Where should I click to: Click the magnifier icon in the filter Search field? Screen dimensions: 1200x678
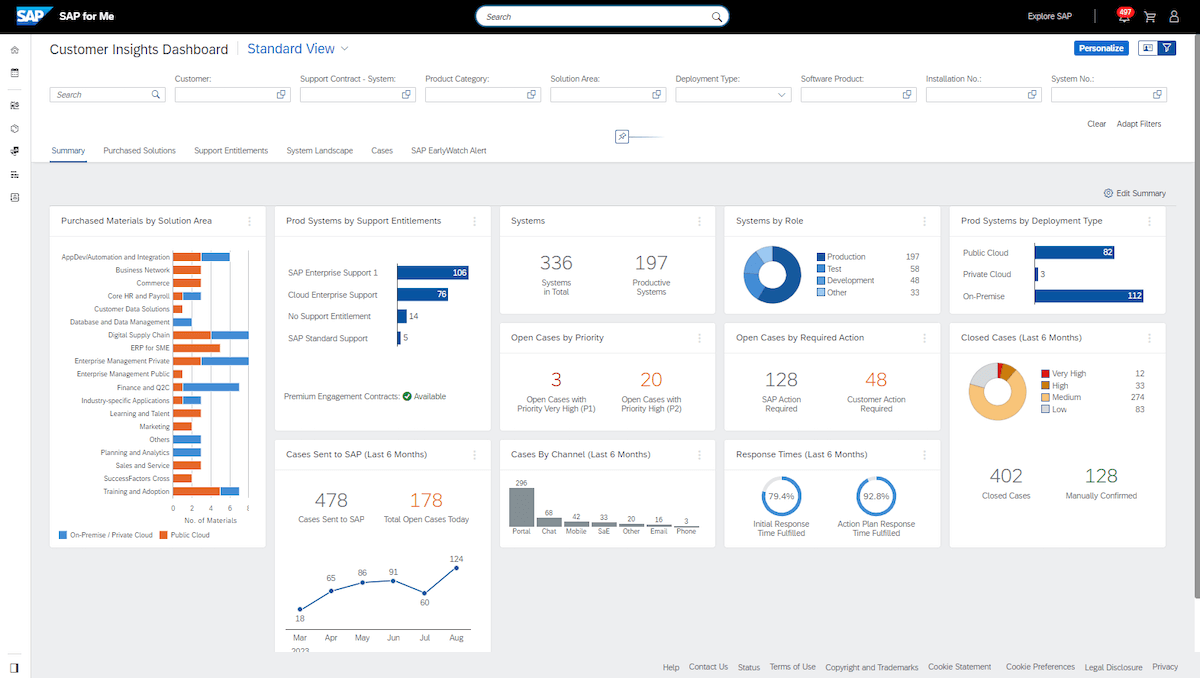(x=156, y=95)
